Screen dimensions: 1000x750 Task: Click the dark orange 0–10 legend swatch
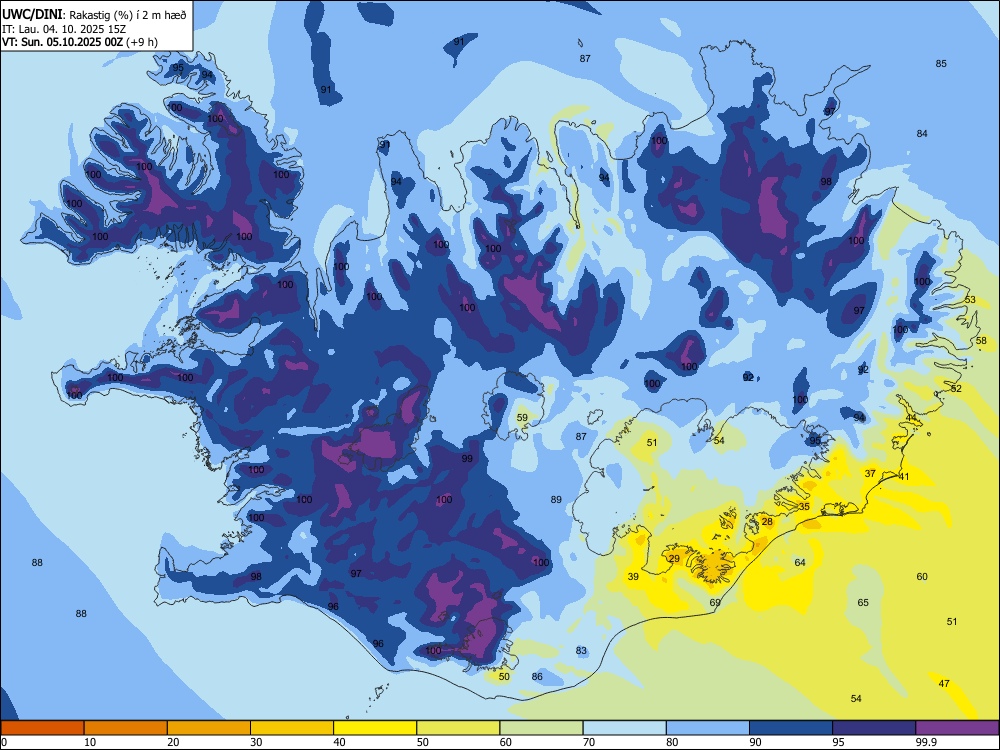pyautogui.click(x=42, y=728)
